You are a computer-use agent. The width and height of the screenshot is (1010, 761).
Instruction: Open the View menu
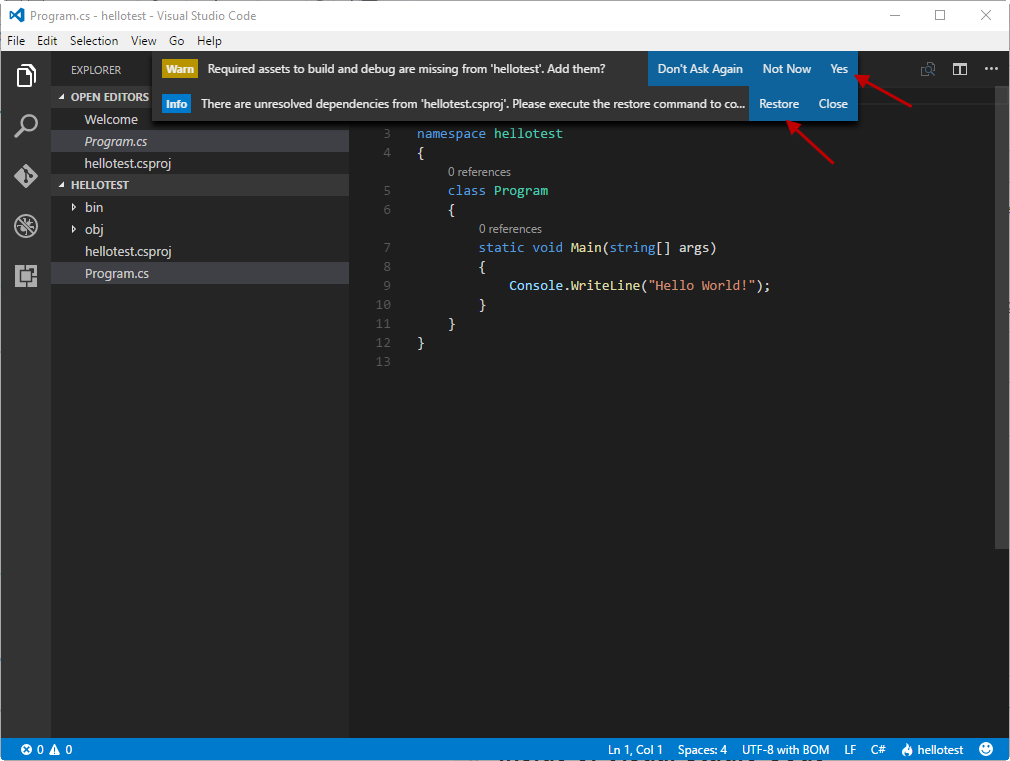pyautogui.click(x=143, y=40)
